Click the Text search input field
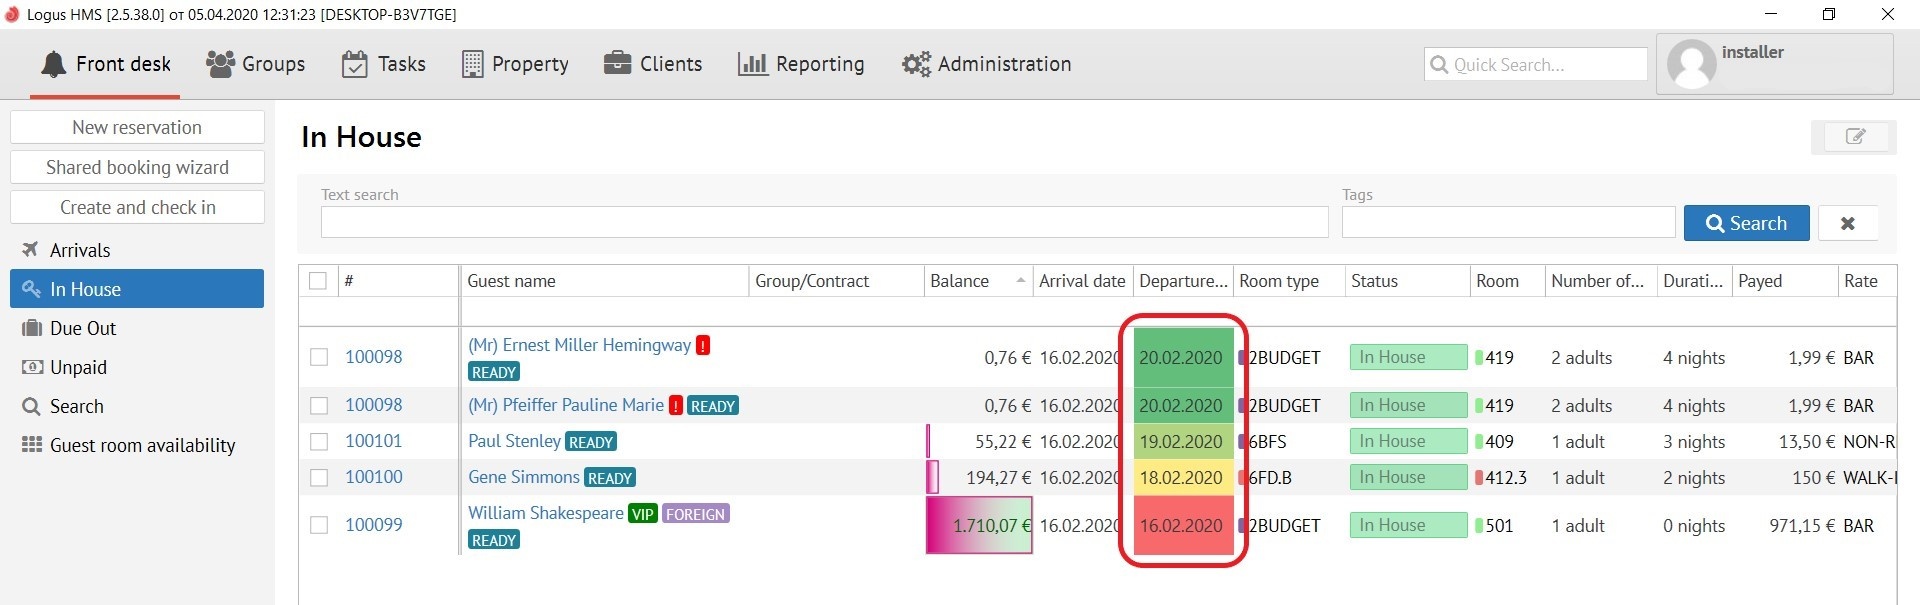1920x605 pixels. pos(824,222)
